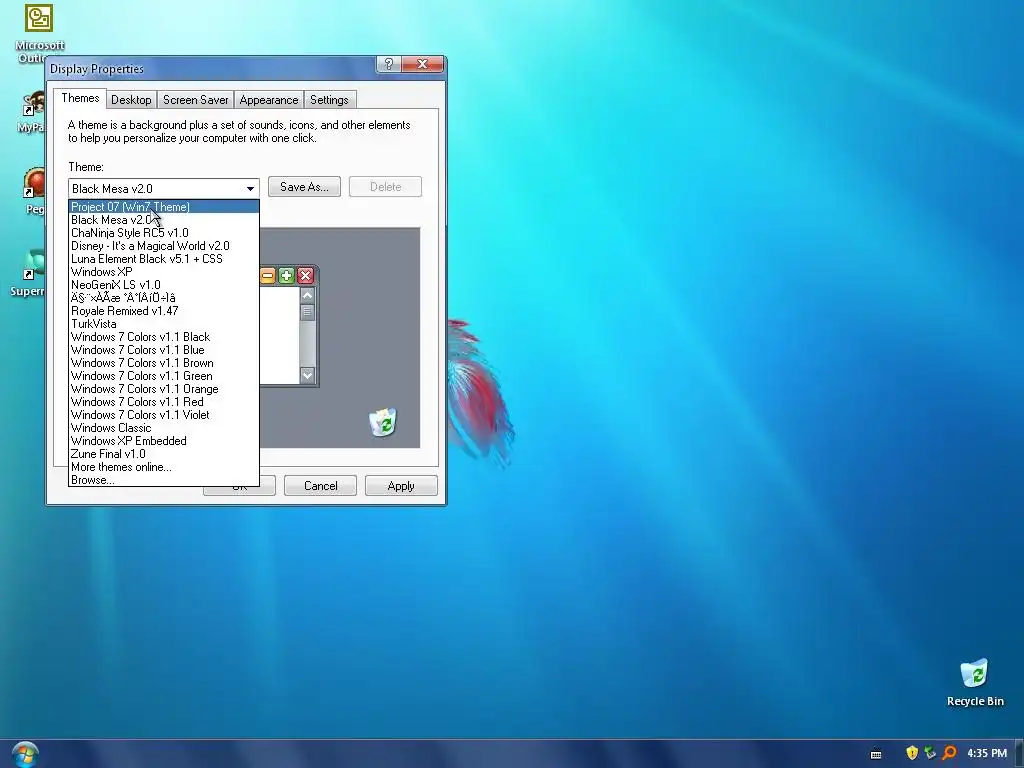The height and width of the screenshot is (768, 1024).
Task: Pick the Zune Final v1.0 theme
Action: 164,455
